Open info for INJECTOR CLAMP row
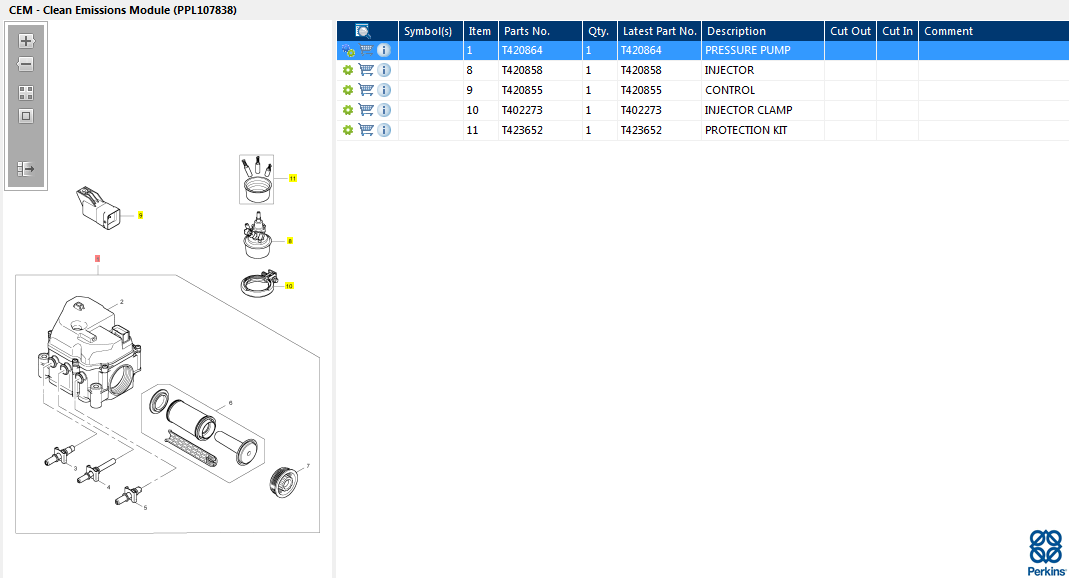 (384, 109)
